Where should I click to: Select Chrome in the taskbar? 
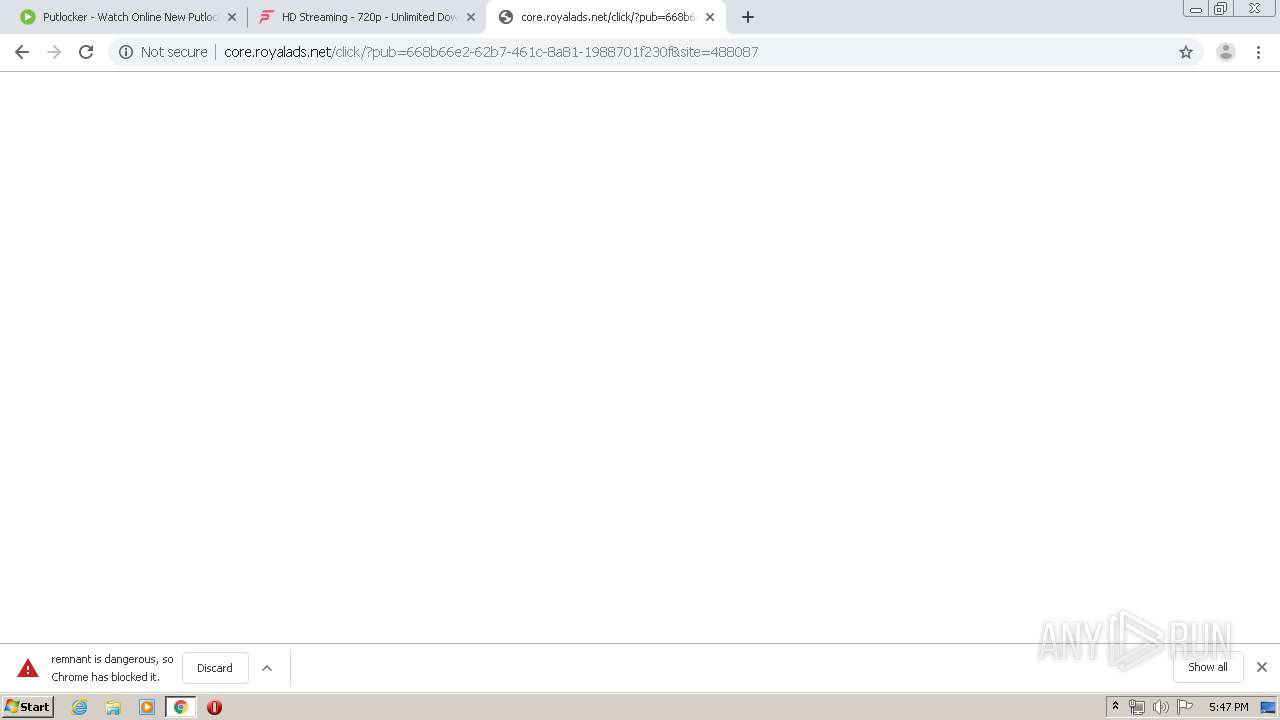click(x=181, y=707)
